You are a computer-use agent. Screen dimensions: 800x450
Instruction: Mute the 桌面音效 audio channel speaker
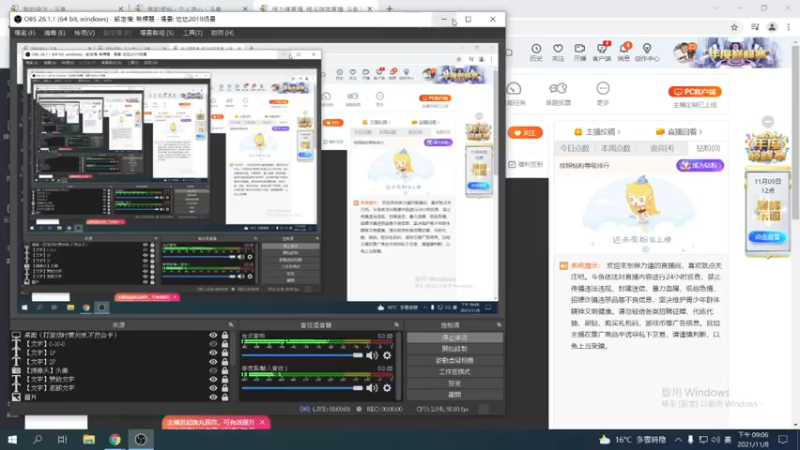tap(372, 355)
